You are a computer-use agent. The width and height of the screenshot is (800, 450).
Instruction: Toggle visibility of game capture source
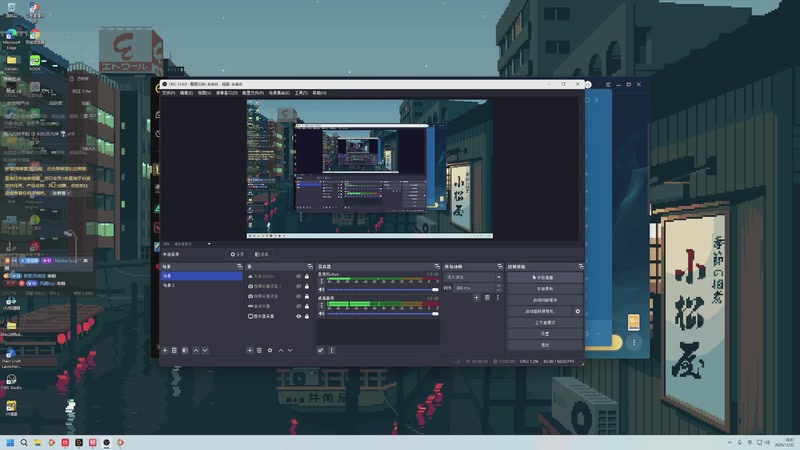[x=298, y=306]
